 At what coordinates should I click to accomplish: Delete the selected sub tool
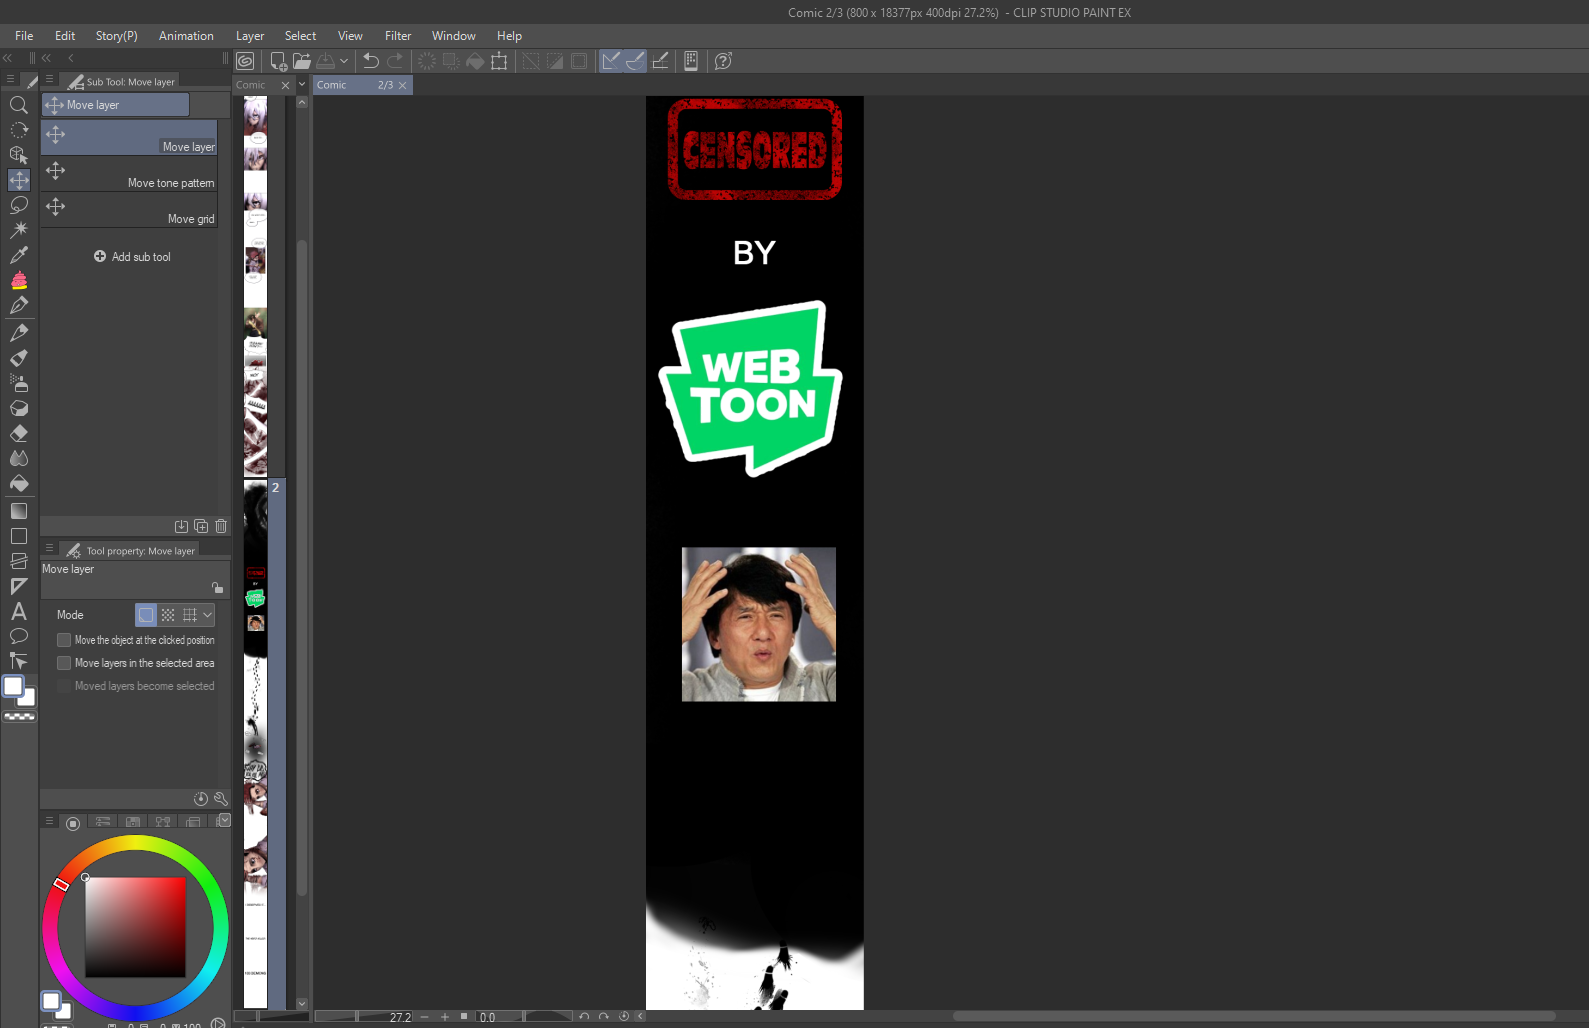click(221, 526)
